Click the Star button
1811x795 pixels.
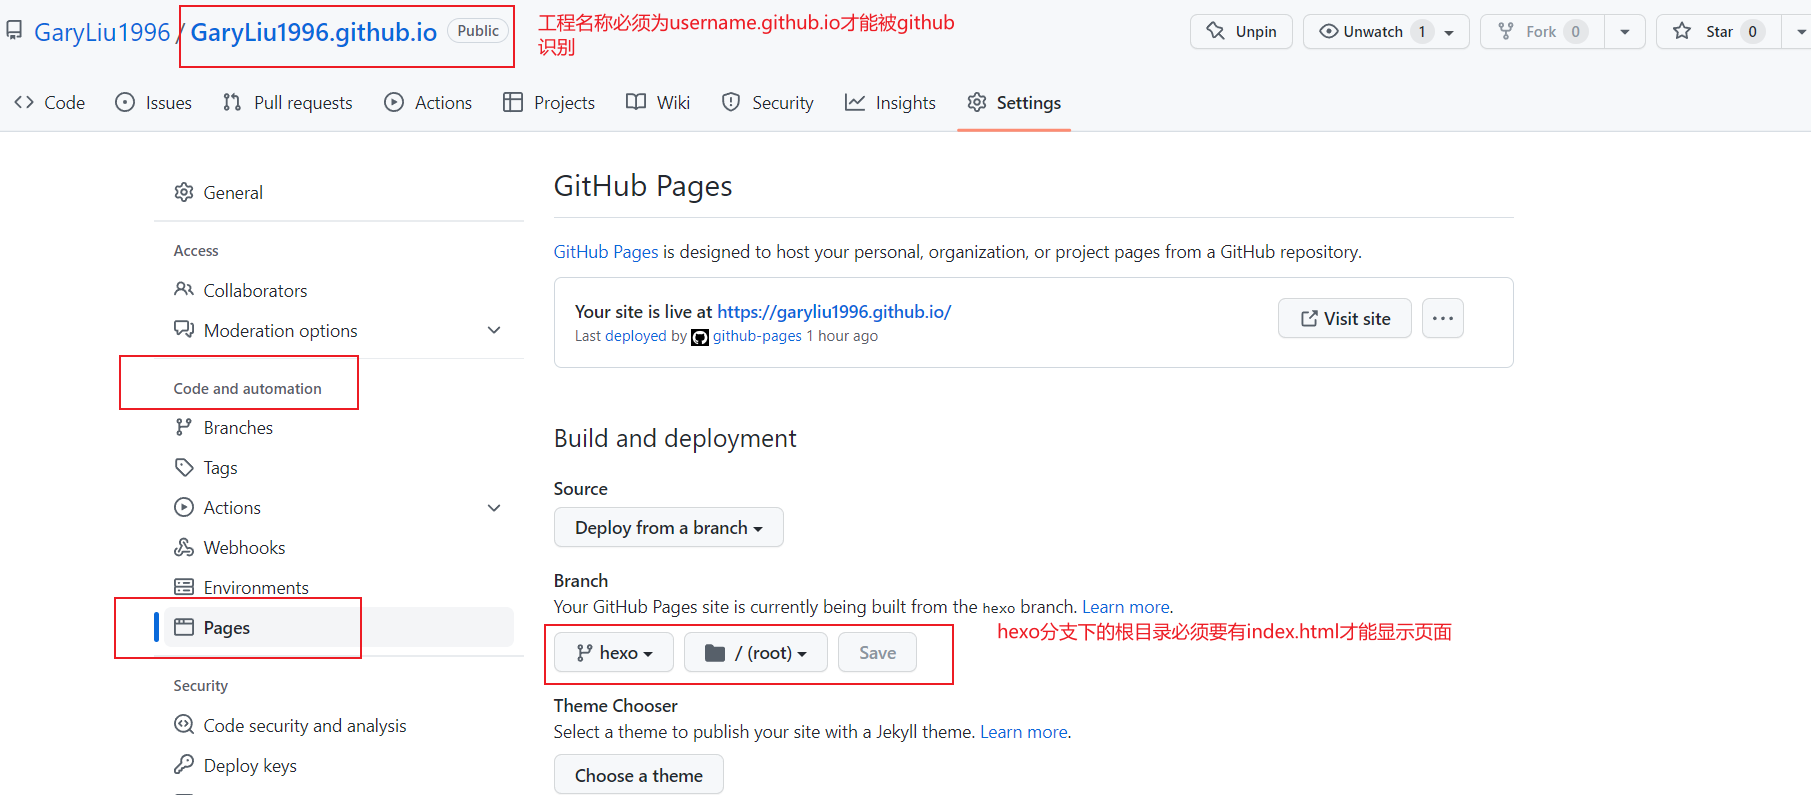tap(1718, 32)
